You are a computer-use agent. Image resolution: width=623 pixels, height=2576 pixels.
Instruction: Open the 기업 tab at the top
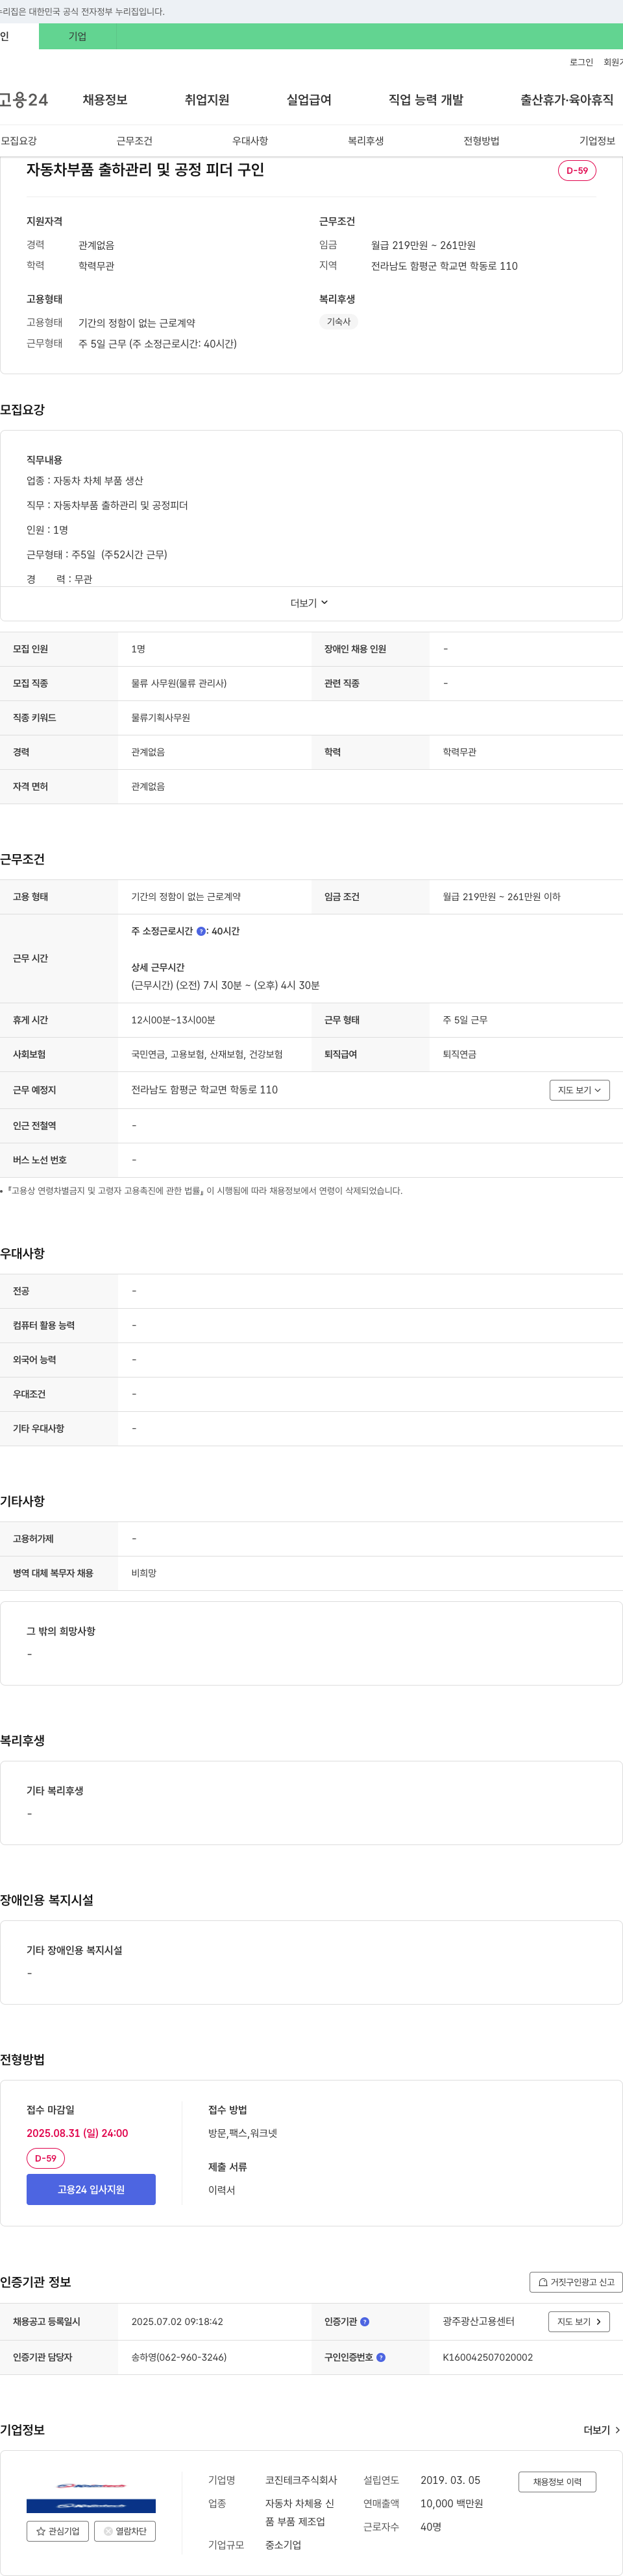tap(77, 36)
